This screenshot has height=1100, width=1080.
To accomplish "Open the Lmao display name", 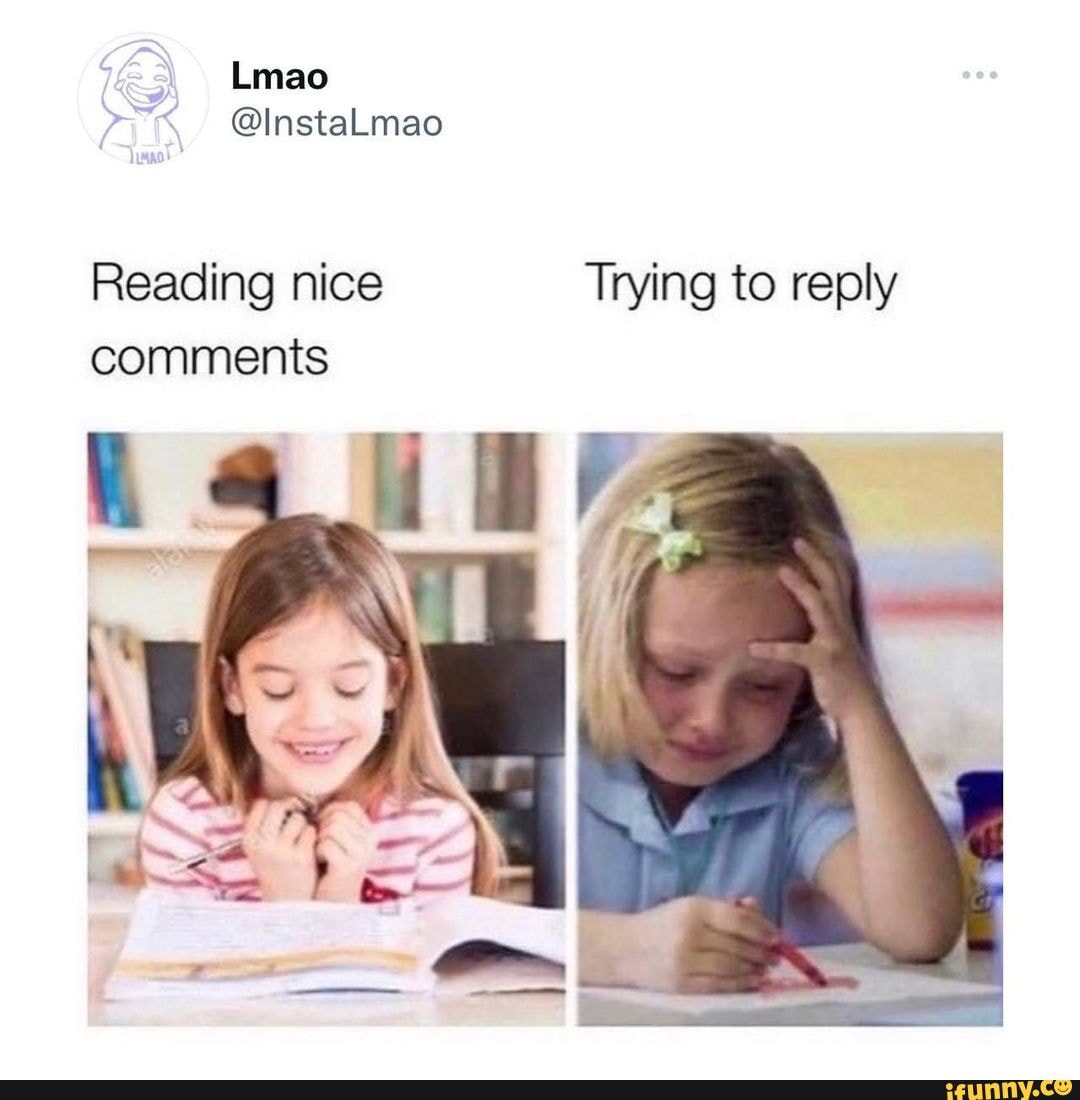I will point(279,76).
